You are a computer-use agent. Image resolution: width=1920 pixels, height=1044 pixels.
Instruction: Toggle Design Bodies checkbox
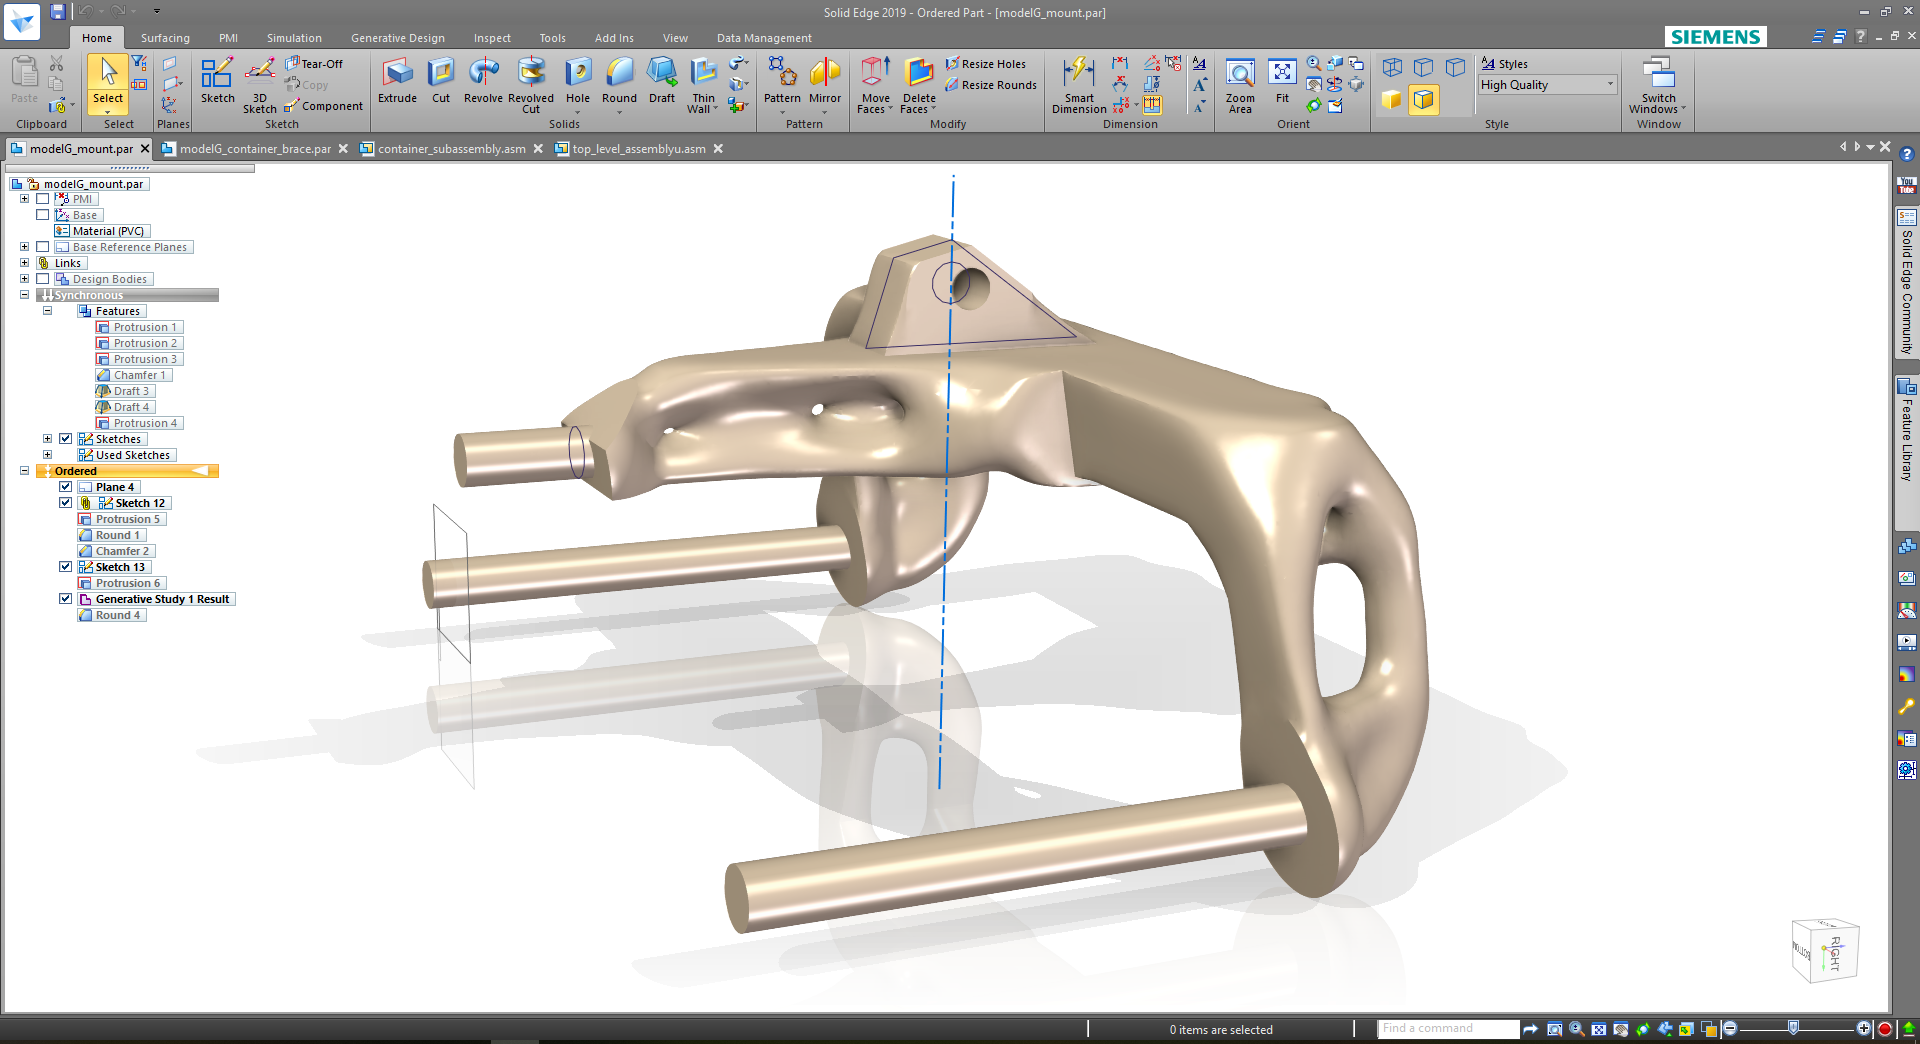(43, 279)
